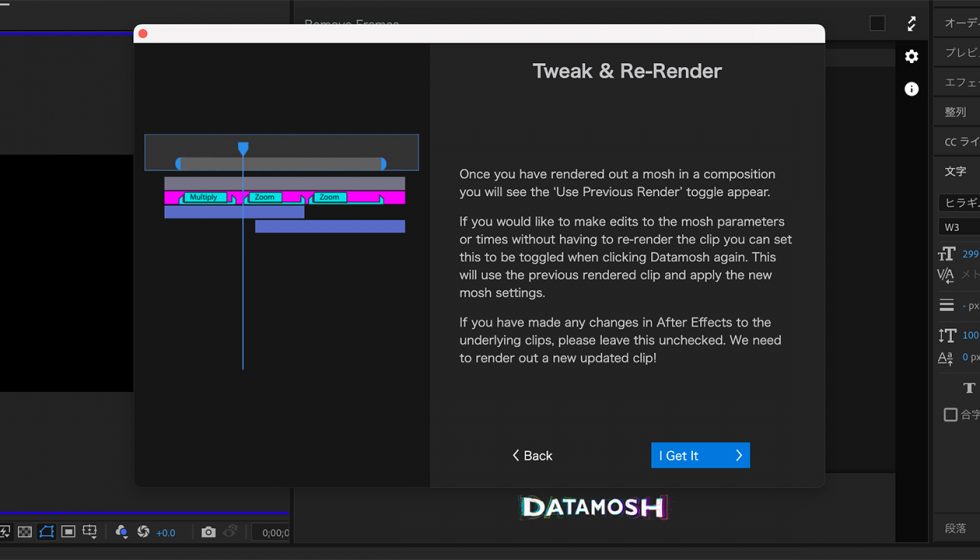
Task: Click the first Zoom marker in diagram
Action: click(265, 198)
